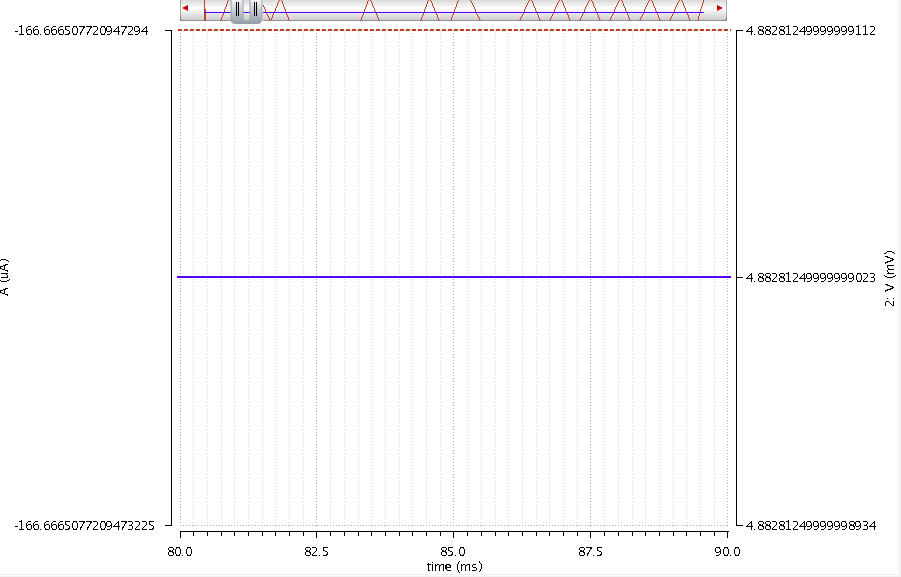Click the empty plot grid area
This screenshot has width=901, height=577.
click(450, 400)
